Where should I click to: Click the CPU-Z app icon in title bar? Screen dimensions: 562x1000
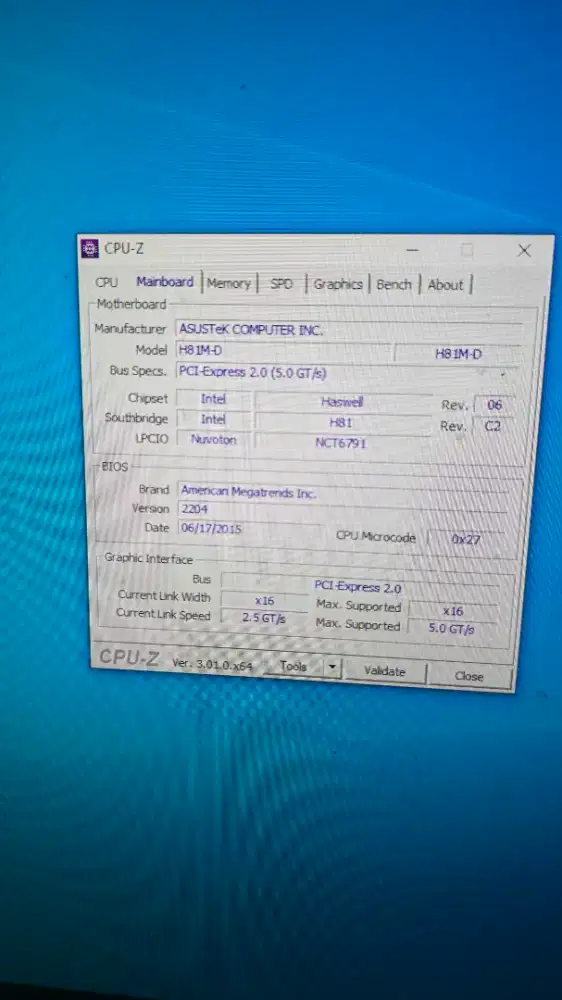pyautogui.click(x=90, y=249)
